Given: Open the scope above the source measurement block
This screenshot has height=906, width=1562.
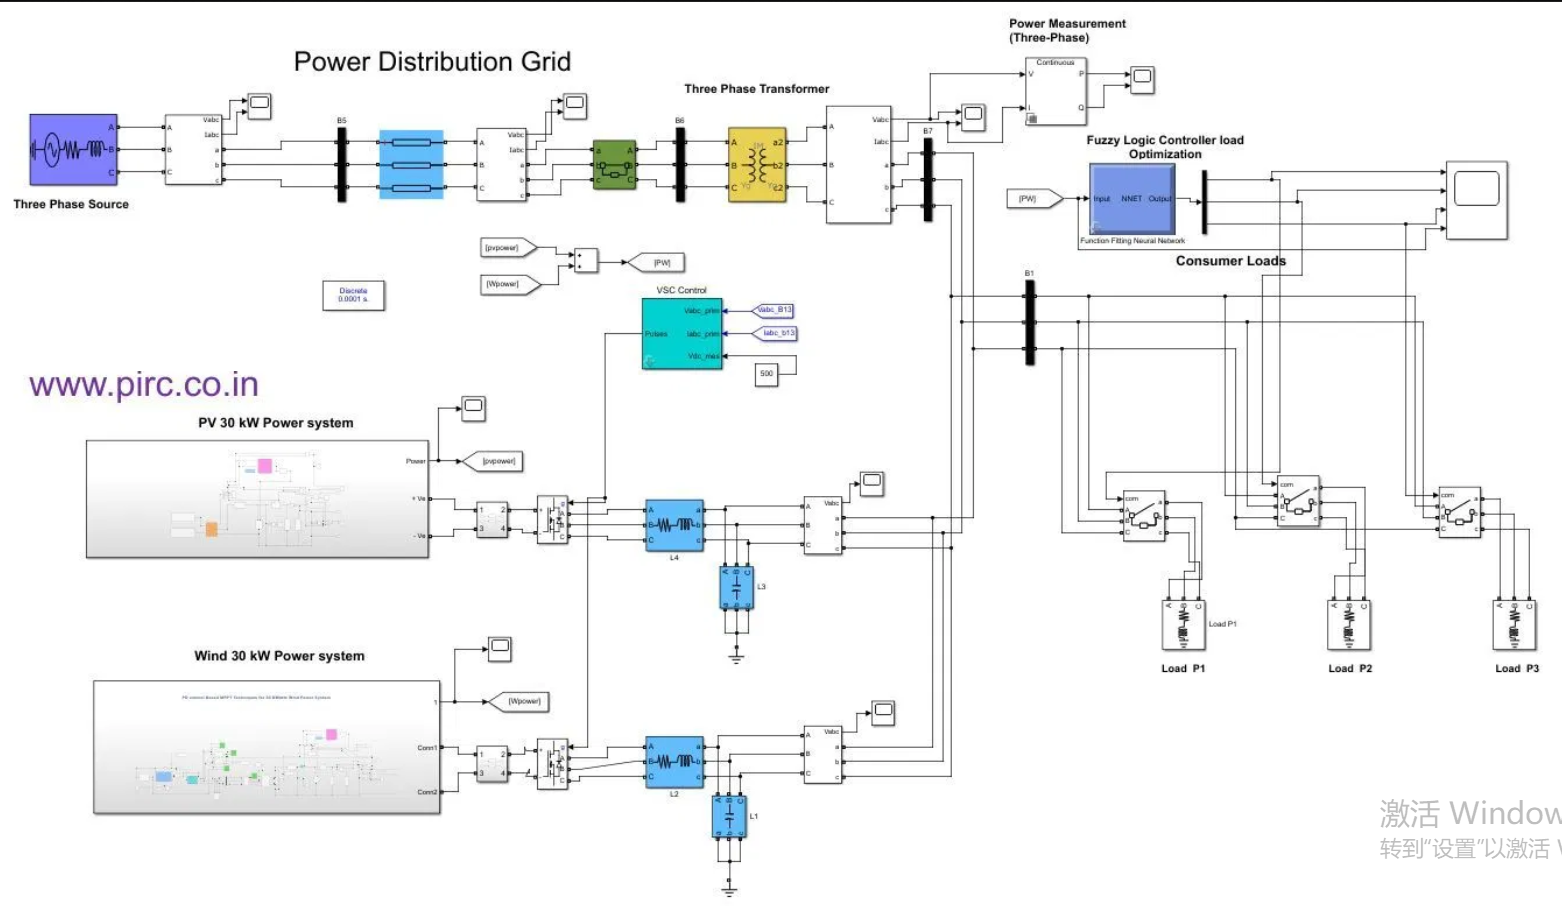Looking at the screenshot, I should [x=259, y=105].
